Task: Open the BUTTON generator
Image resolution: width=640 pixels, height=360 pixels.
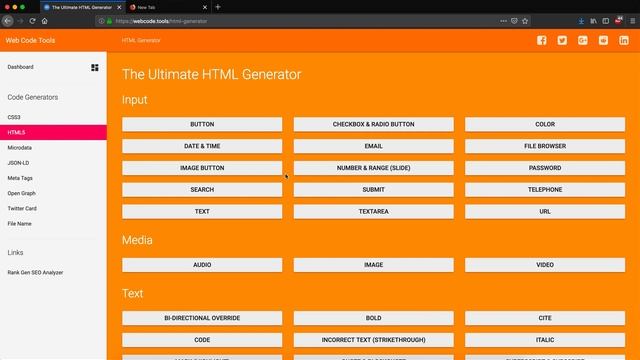Action: click(202, 124)
